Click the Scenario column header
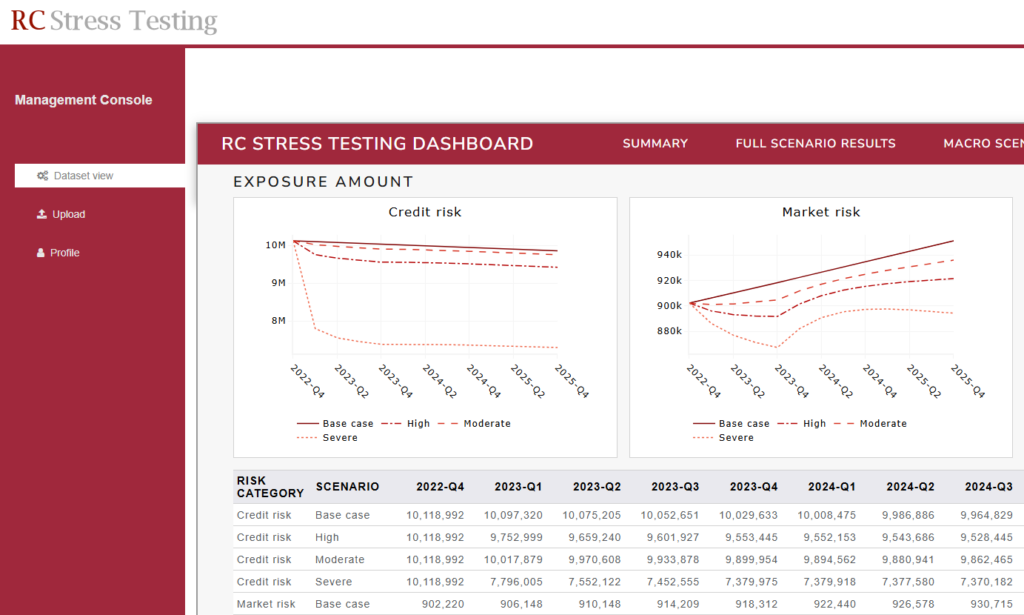1024x615 pixels. pos(347,487)
